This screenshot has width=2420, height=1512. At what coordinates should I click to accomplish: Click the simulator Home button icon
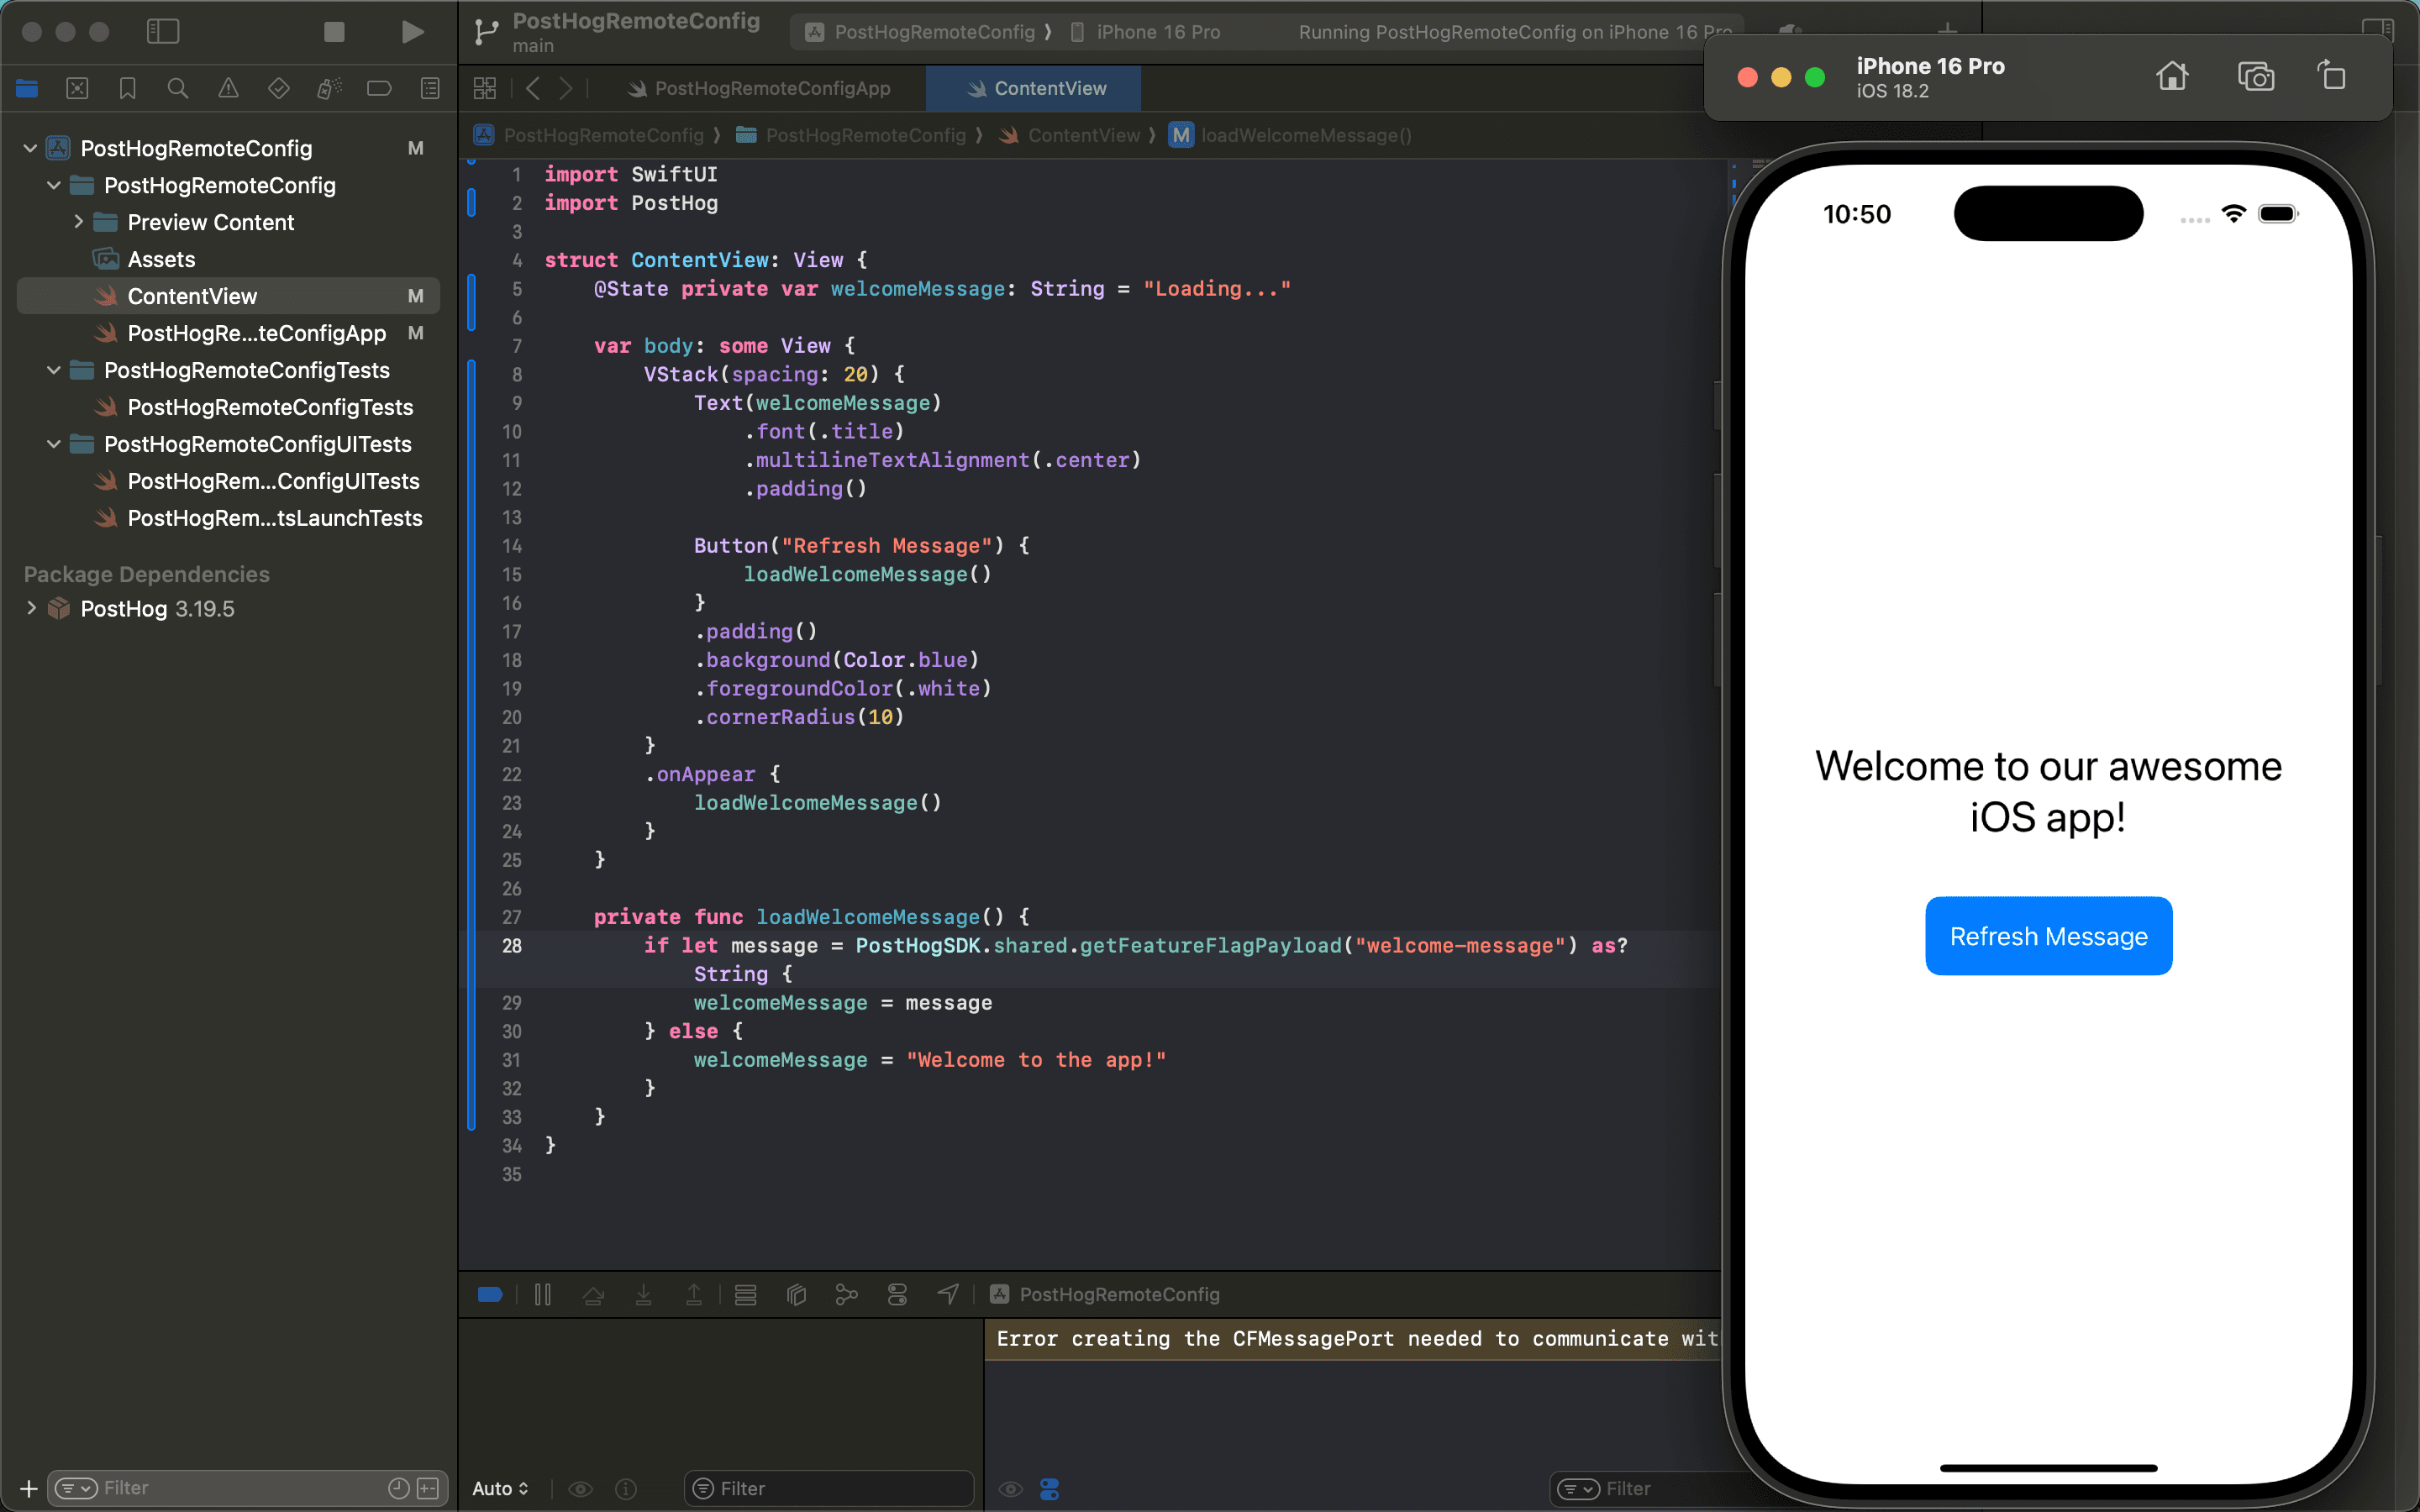[x=2171, y=77]
